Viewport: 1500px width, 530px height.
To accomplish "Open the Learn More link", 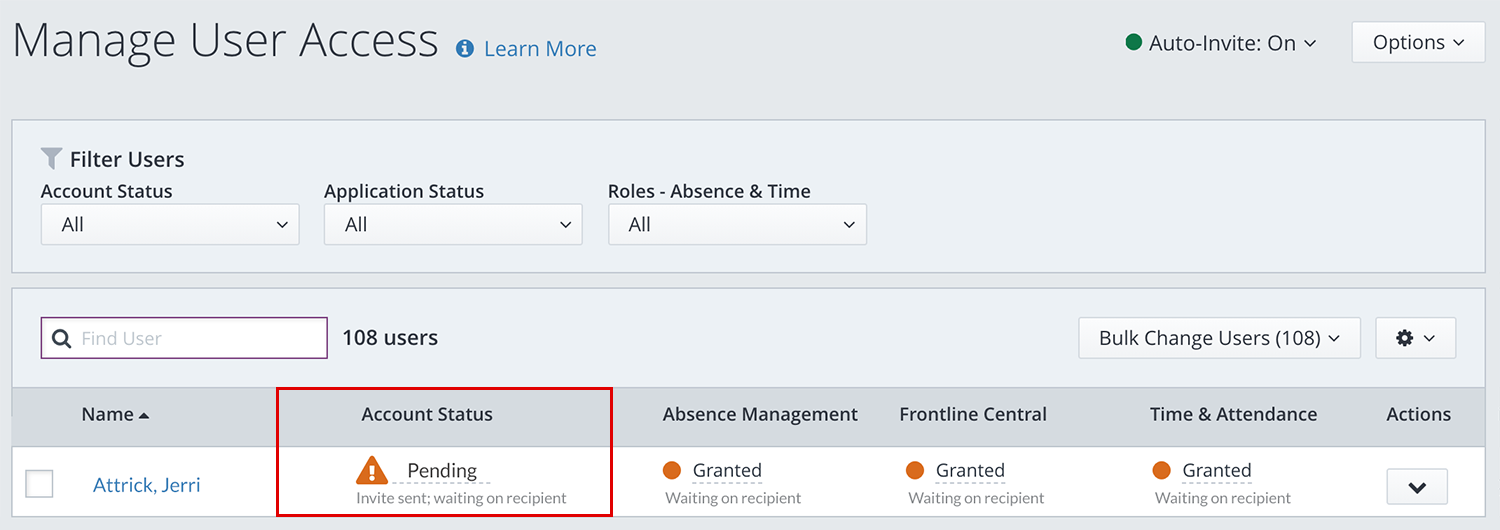I will tap(540, 48).
